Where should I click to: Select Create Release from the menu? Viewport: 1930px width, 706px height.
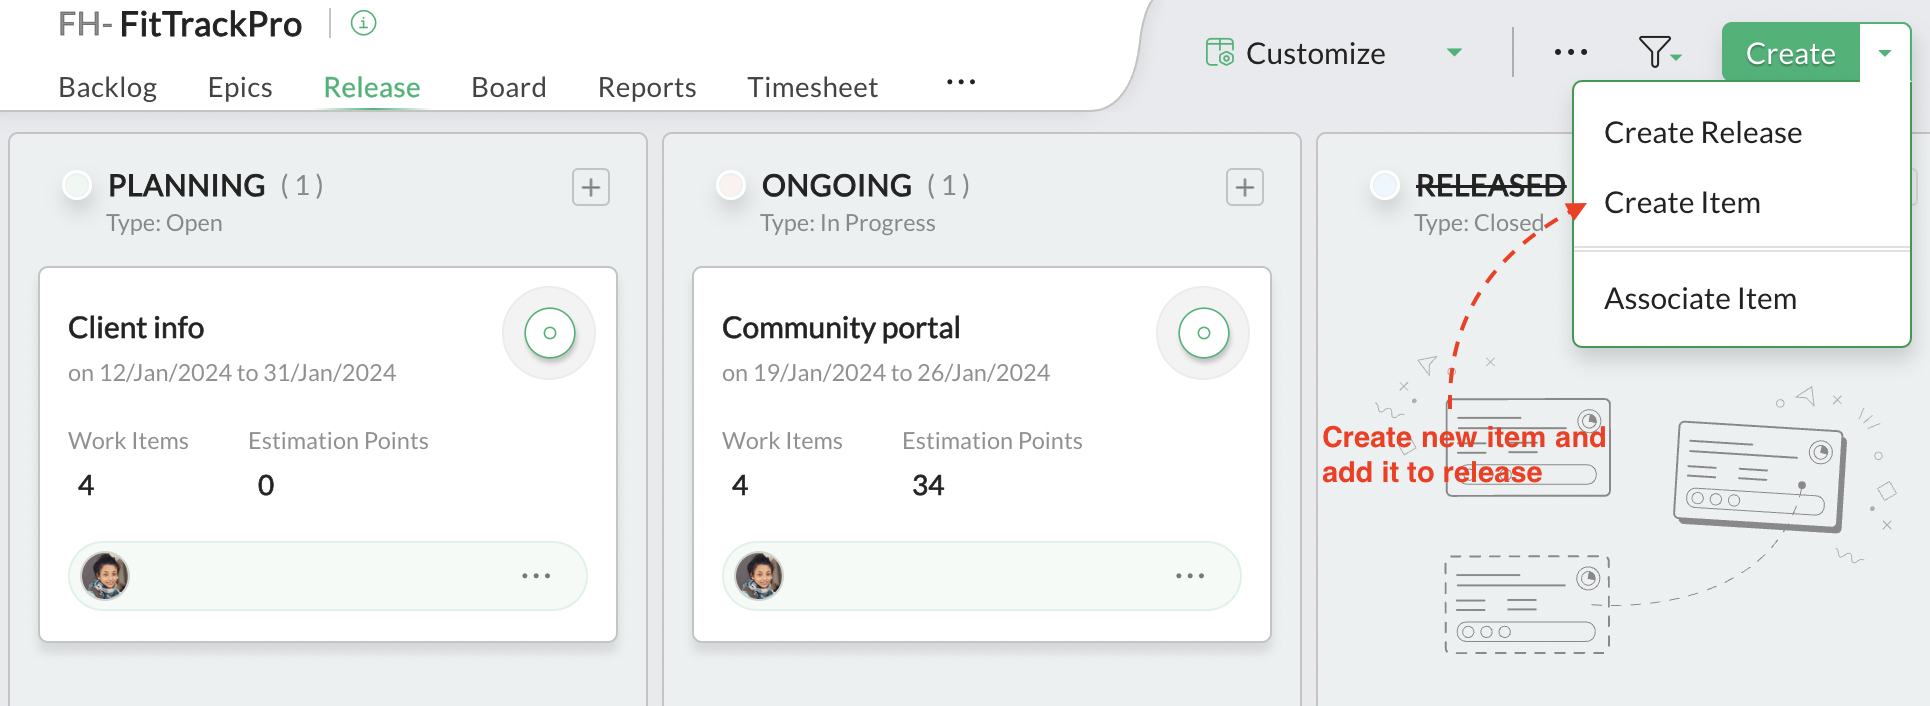(1702, 133)
